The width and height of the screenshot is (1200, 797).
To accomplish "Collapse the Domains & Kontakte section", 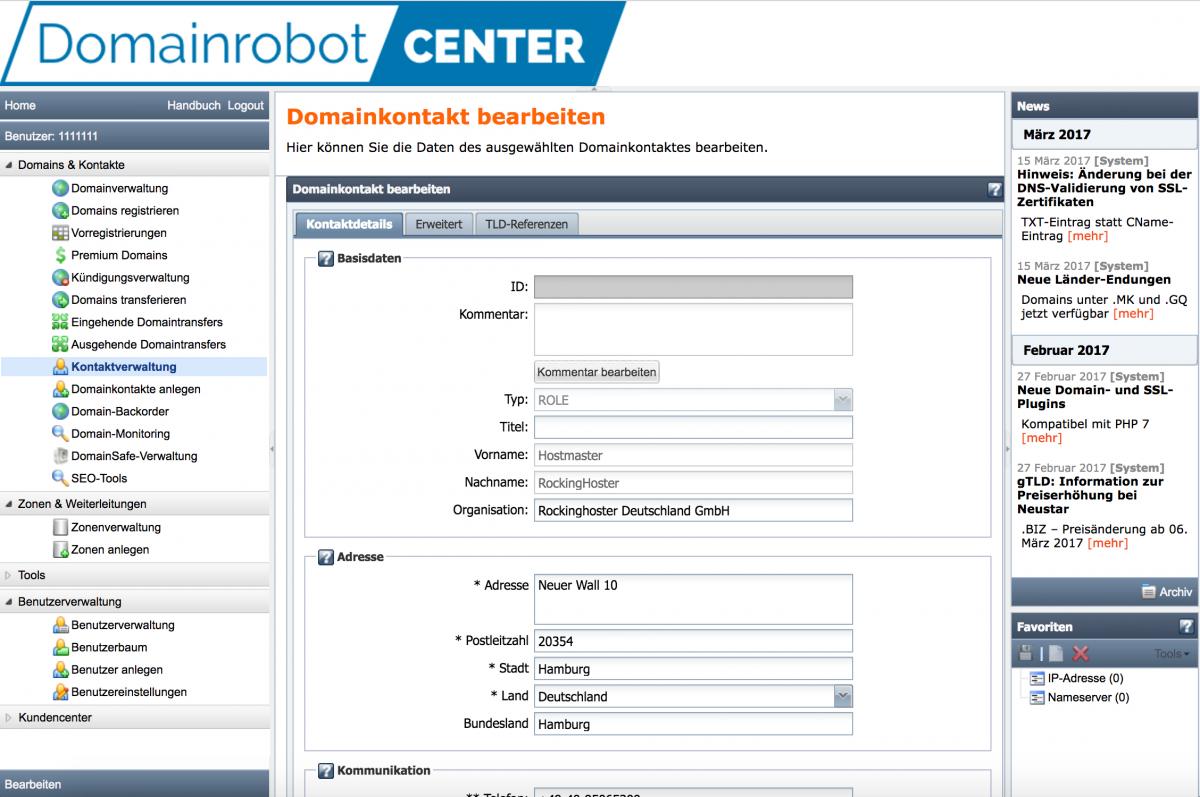I will tap(9, 165).
